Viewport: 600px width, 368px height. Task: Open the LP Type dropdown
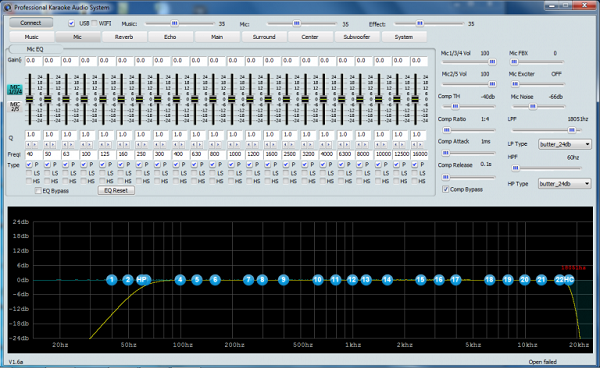[x=564, y=144]
